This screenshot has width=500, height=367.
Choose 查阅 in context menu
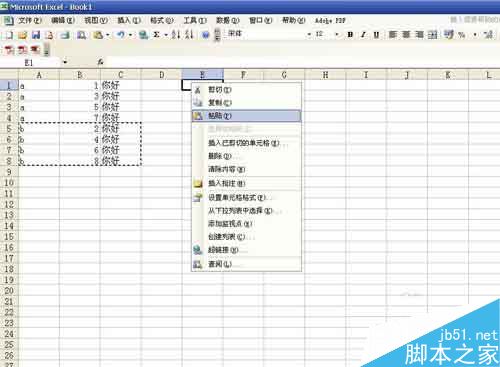tap(247, 264)
